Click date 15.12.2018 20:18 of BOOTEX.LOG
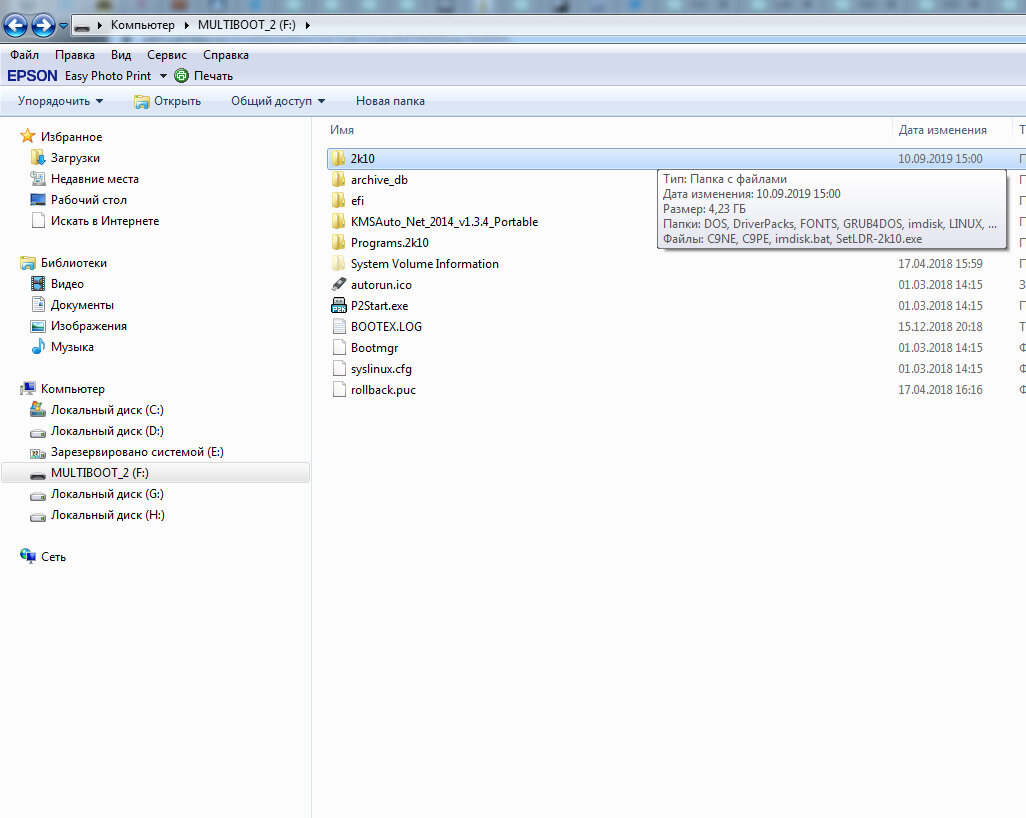Viewport: 1026px width, 818px height. click(x=940, y=326)
